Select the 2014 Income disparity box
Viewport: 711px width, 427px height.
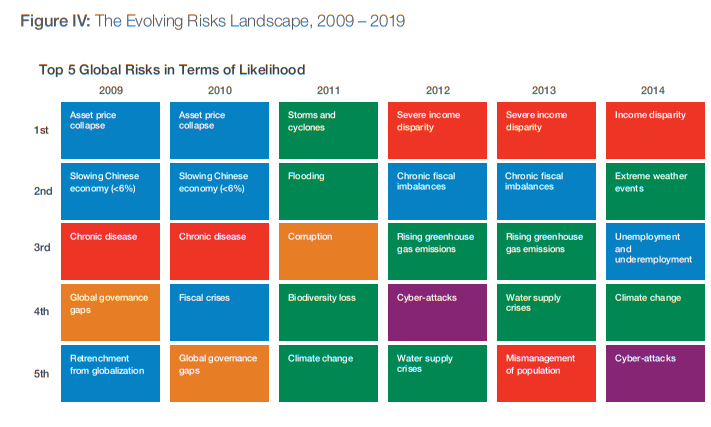point(655,129)
